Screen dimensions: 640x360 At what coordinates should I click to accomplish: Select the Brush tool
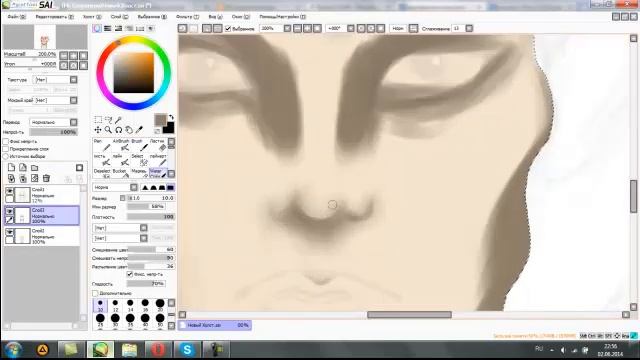pos(139,144)
